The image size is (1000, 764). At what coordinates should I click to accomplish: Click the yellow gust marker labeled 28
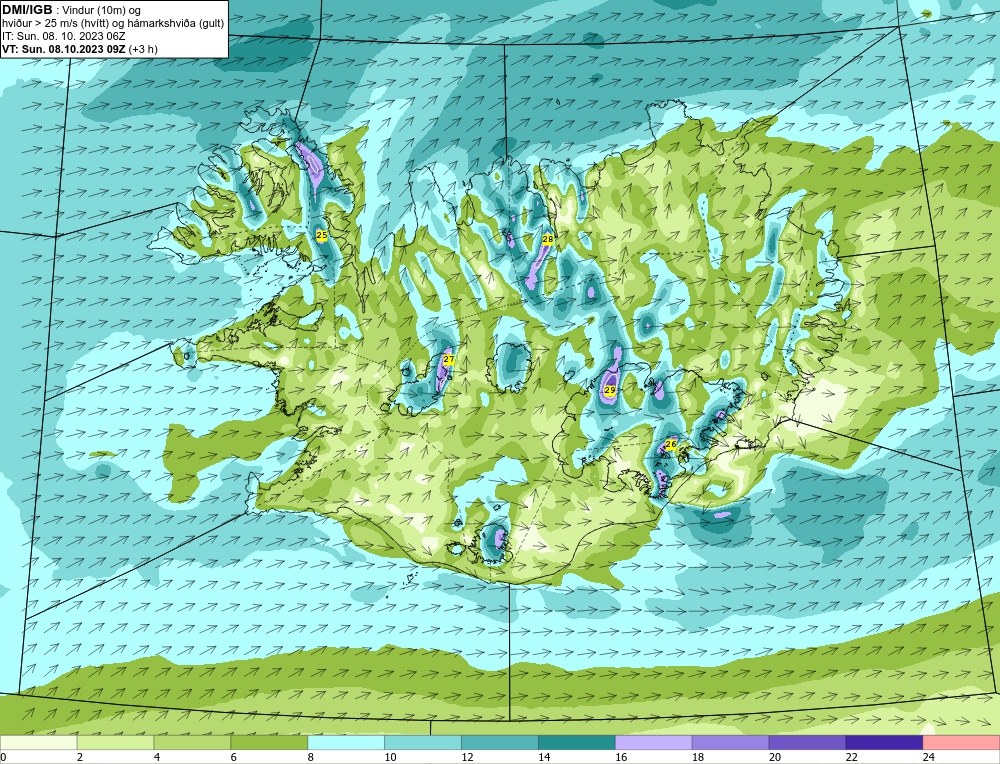coord(547,239)
